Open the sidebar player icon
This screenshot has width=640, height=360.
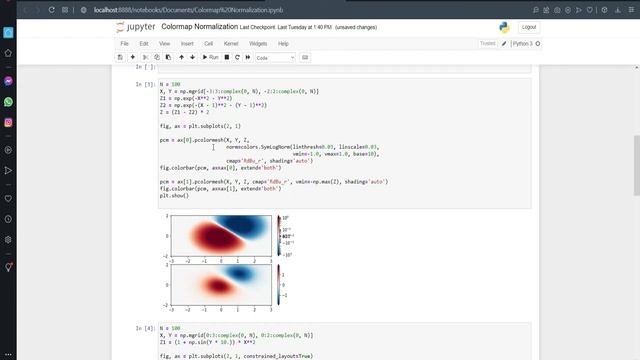click(8, 150)
